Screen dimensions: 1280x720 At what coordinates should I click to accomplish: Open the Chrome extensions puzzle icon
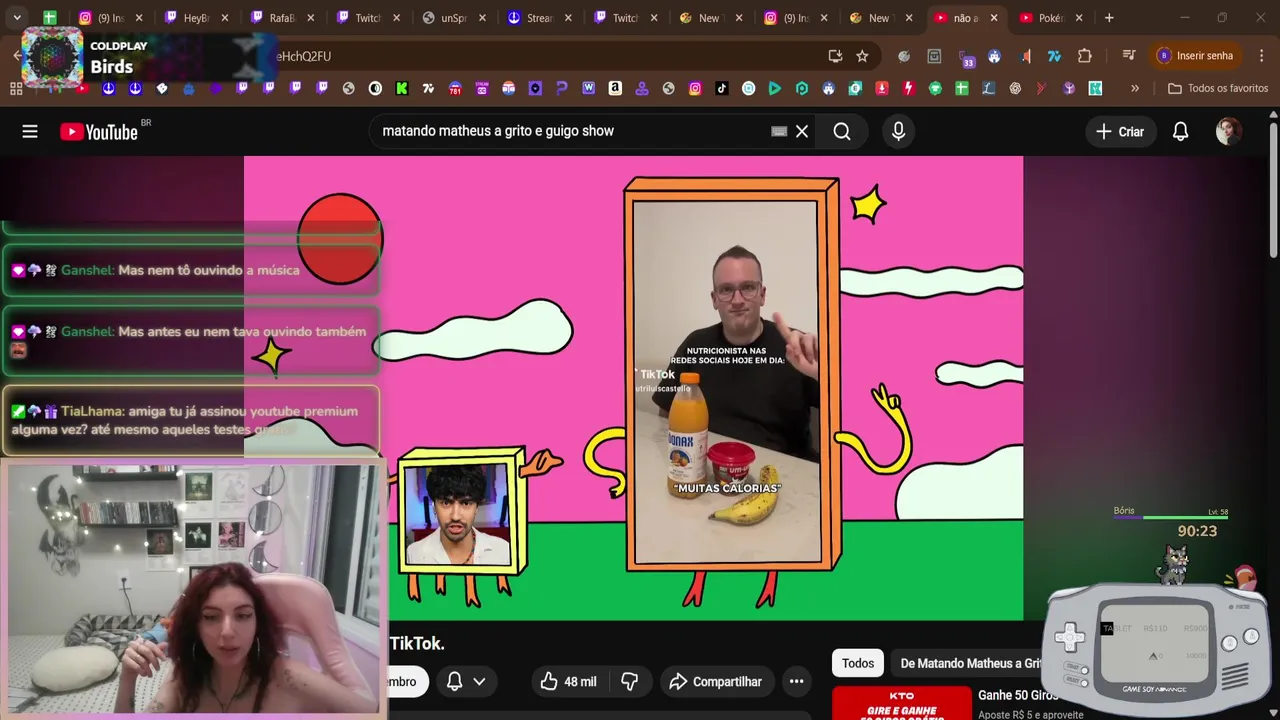coord(1085,56)
